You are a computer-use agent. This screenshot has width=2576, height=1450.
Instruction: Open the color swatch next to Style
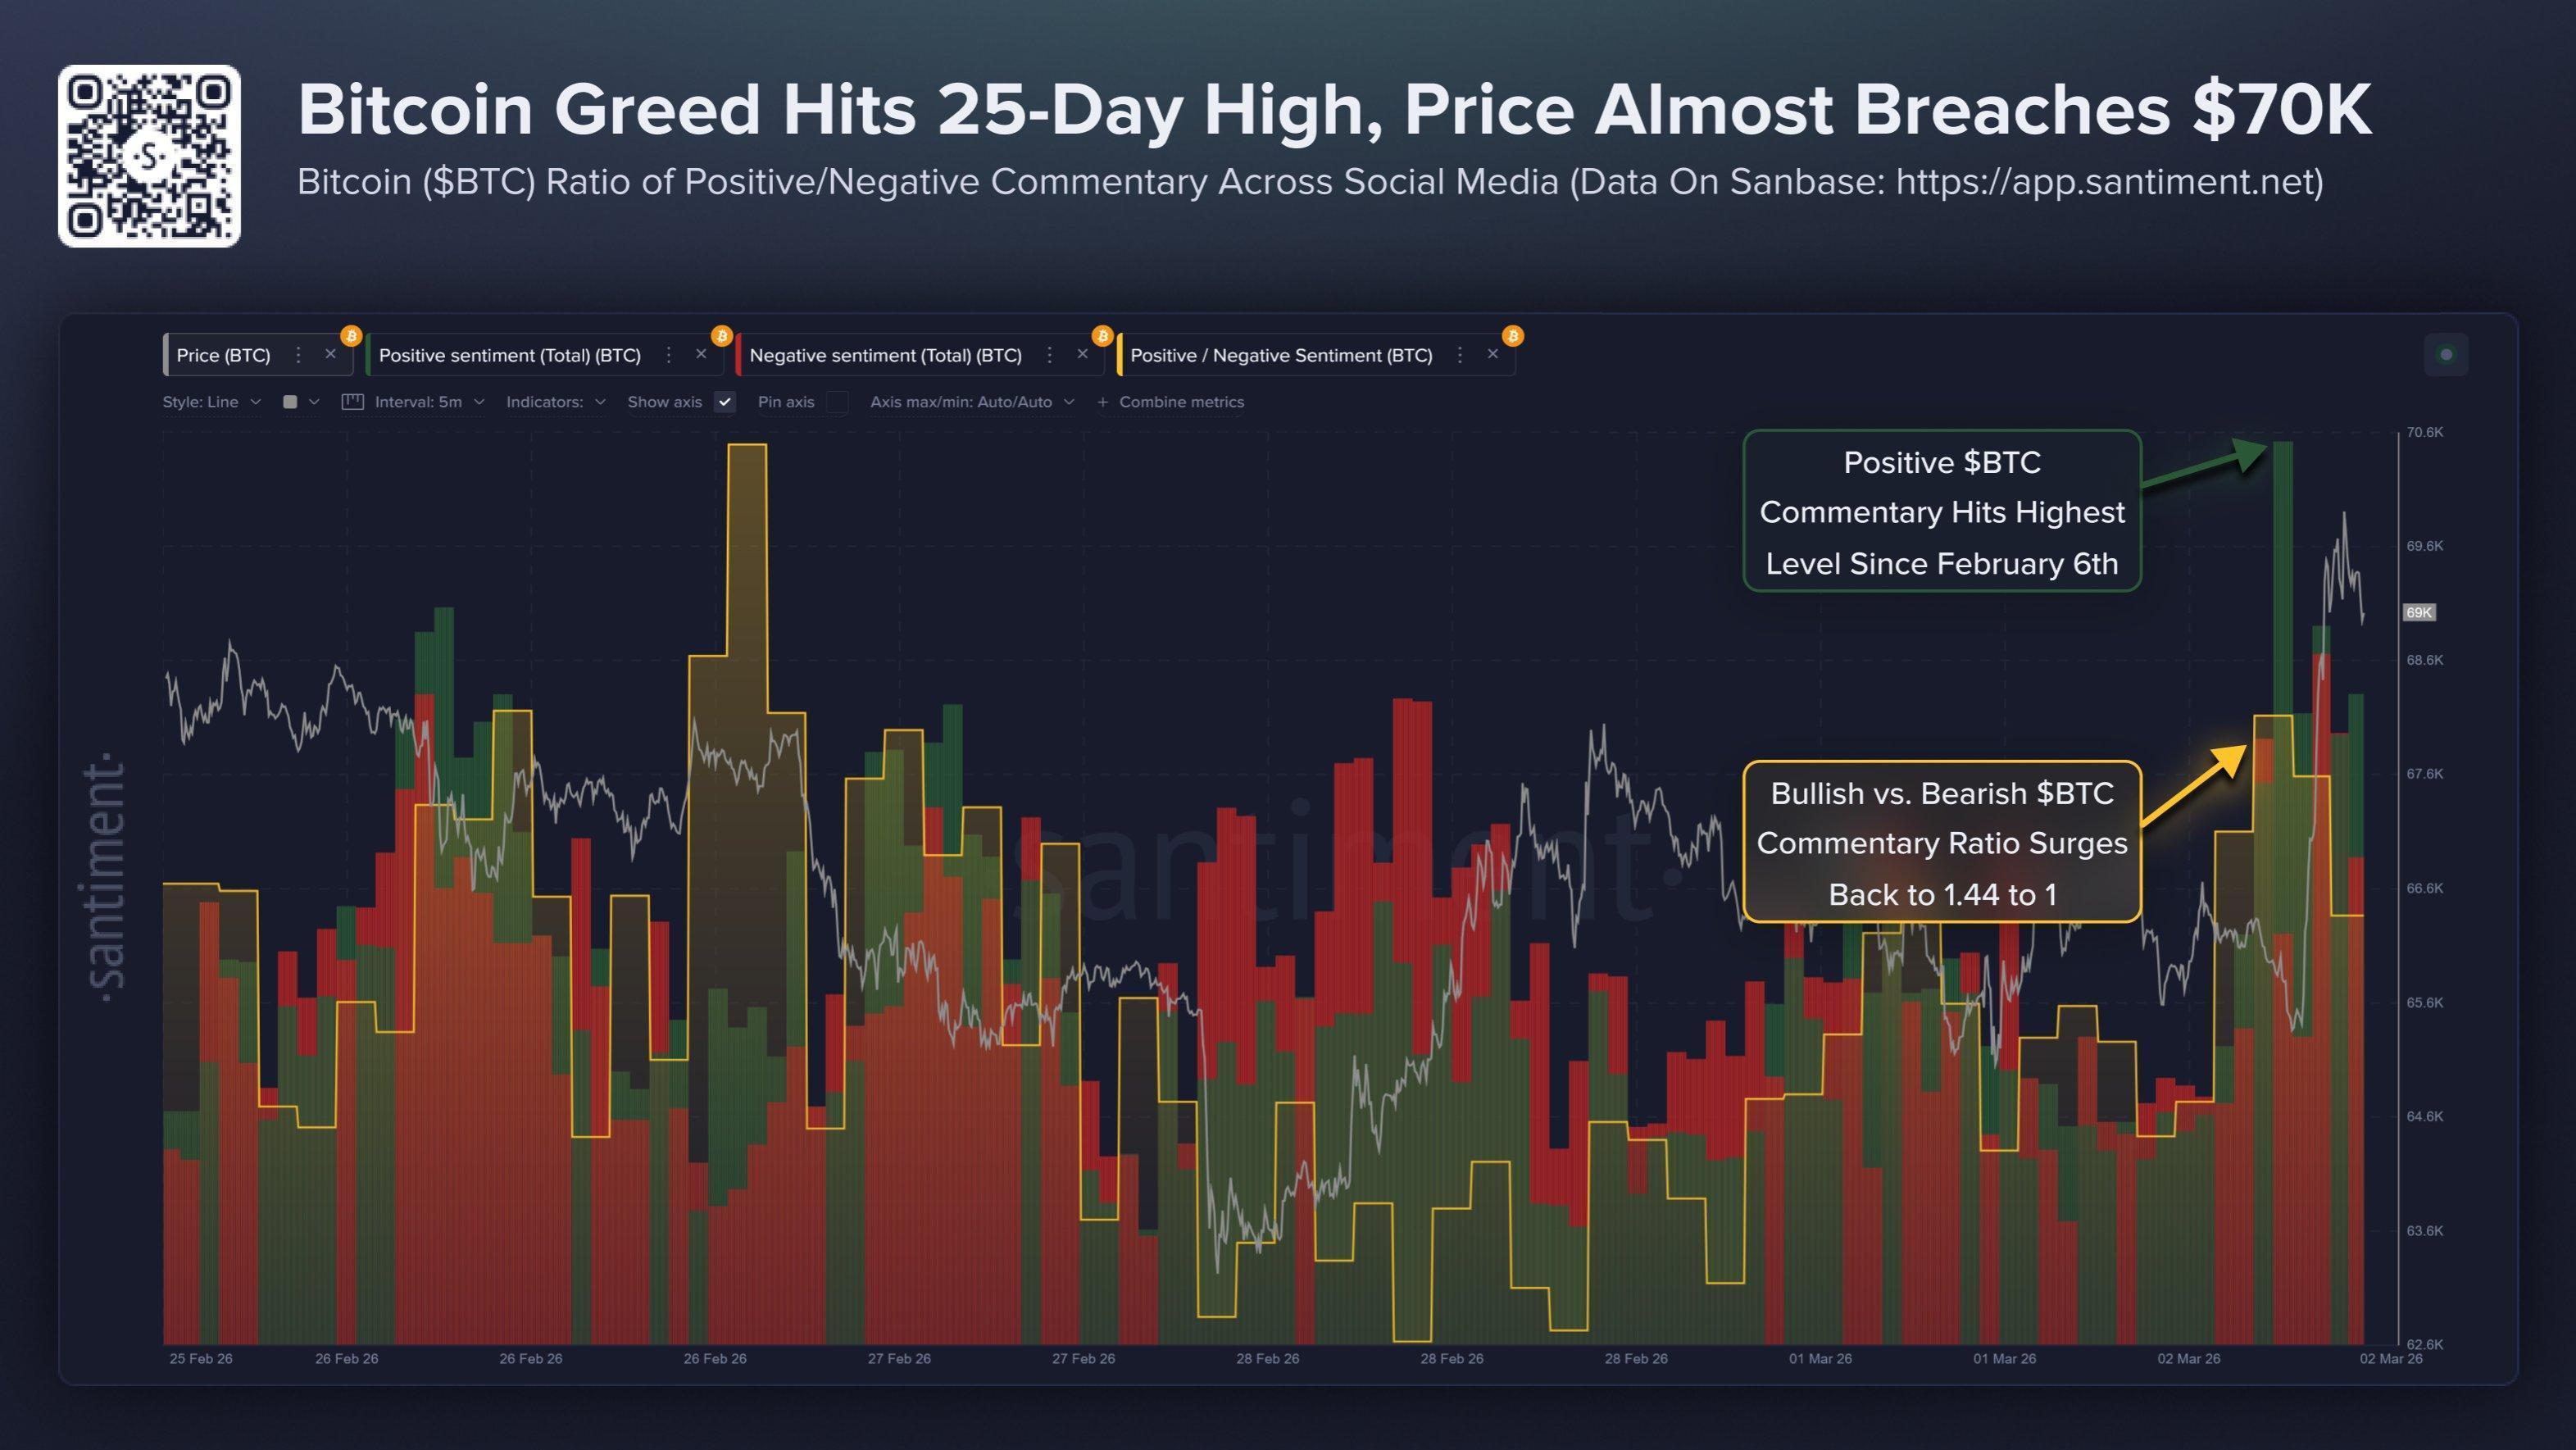(x=291, y=401)
